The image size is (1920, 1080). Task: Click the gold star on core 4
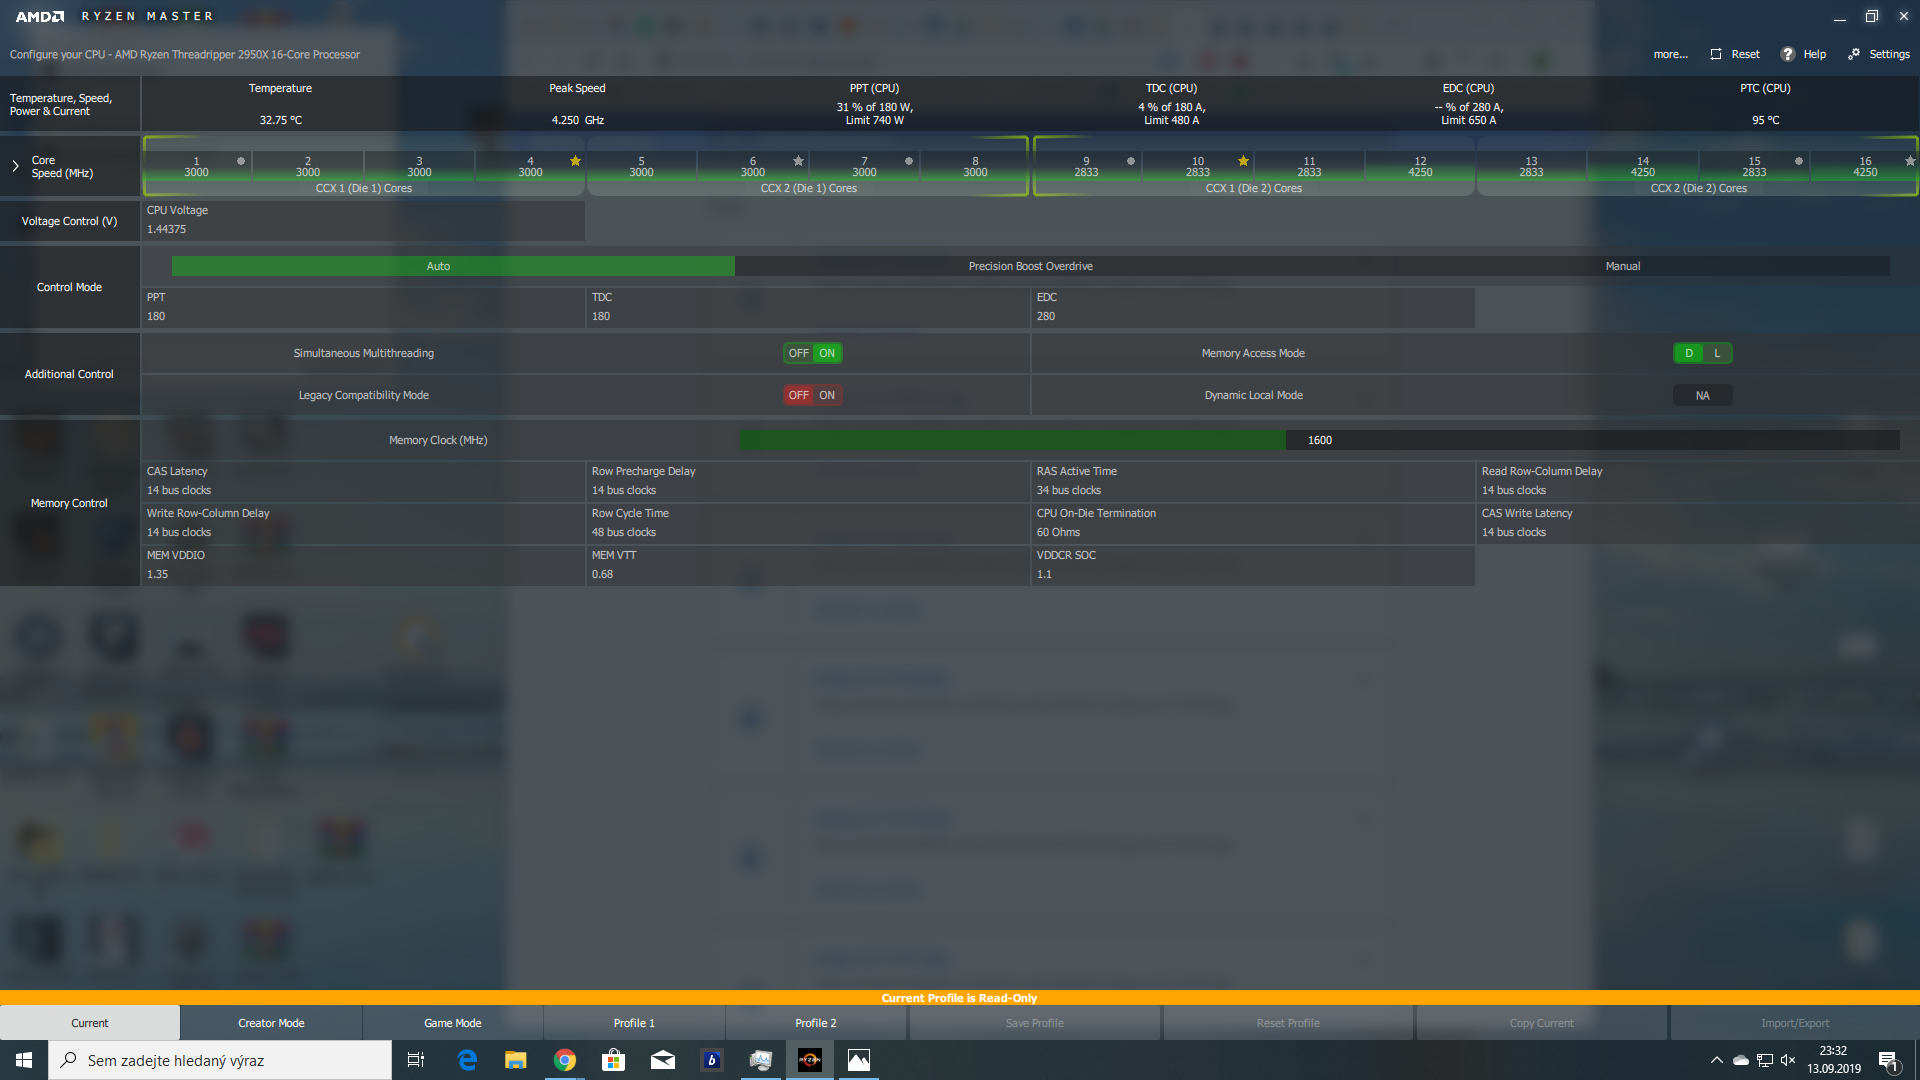(575, 161)
